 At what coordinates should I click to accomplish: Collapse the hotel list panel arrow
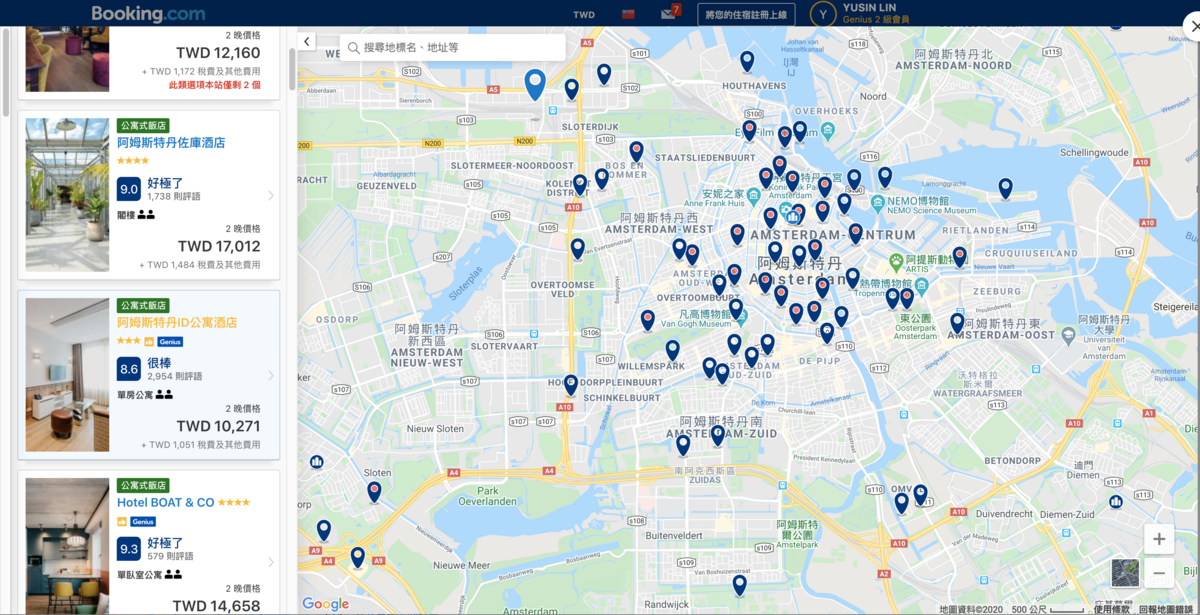pos(307,41)
